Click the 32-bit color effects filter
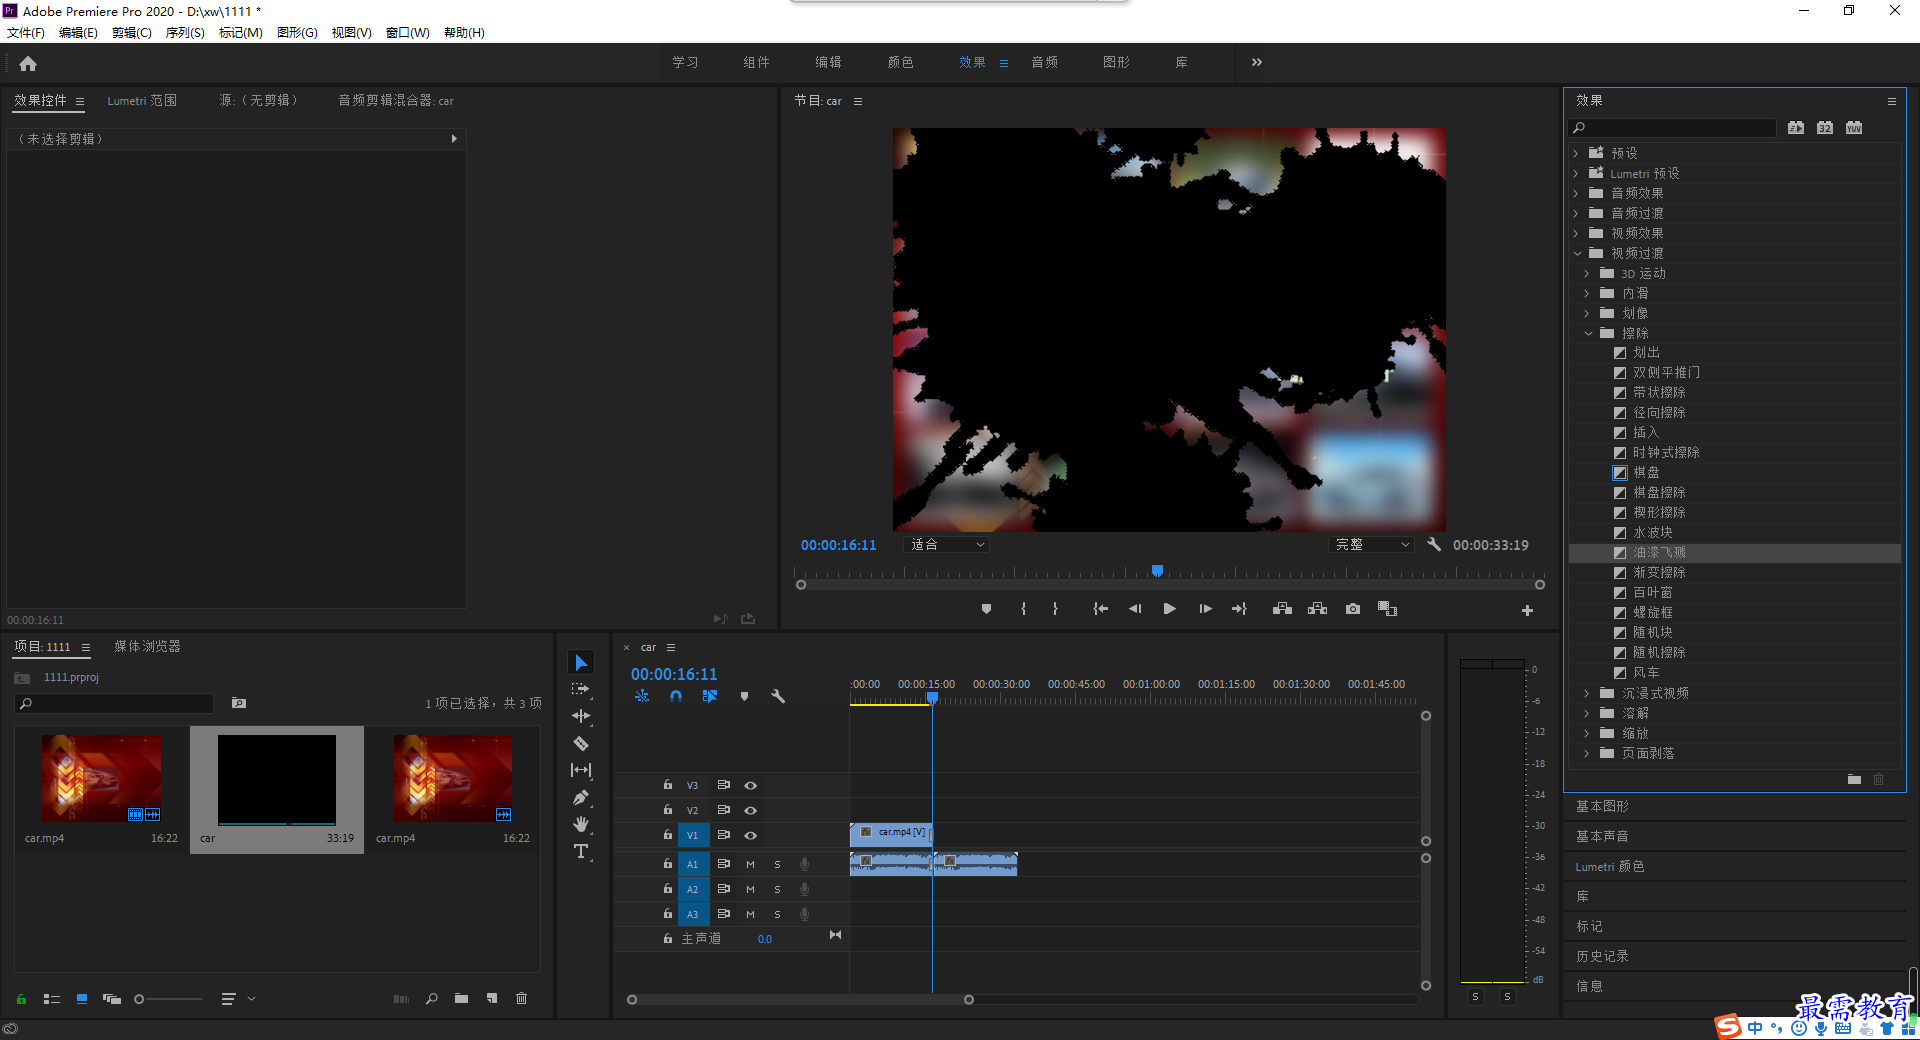The height and width of the screenshot is (1040, 1920). [1825, 128]
